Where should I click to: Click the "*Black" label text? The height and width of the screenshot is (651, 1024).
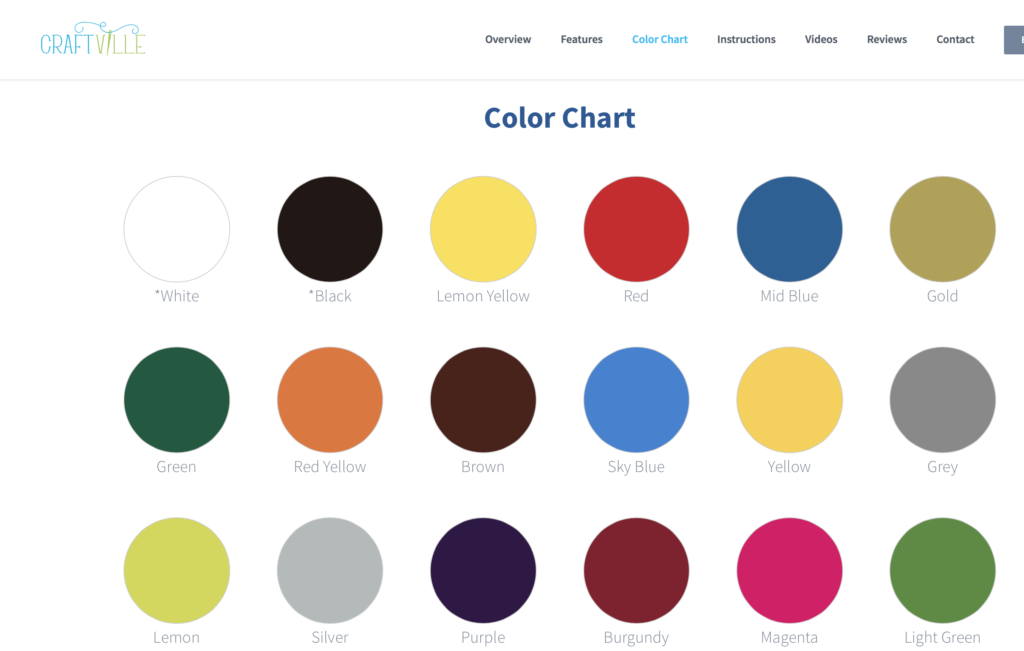(330, 296)
